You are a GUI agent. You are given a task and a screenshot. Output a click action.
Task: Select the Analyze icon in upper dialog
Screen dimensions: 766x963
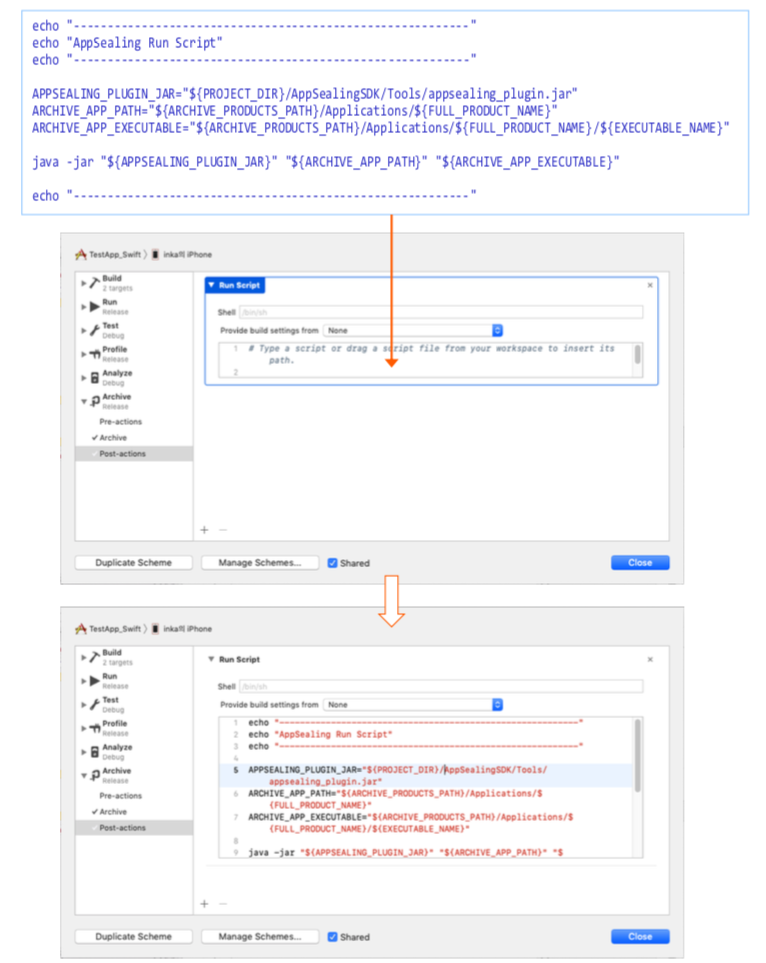coord(94,377)
